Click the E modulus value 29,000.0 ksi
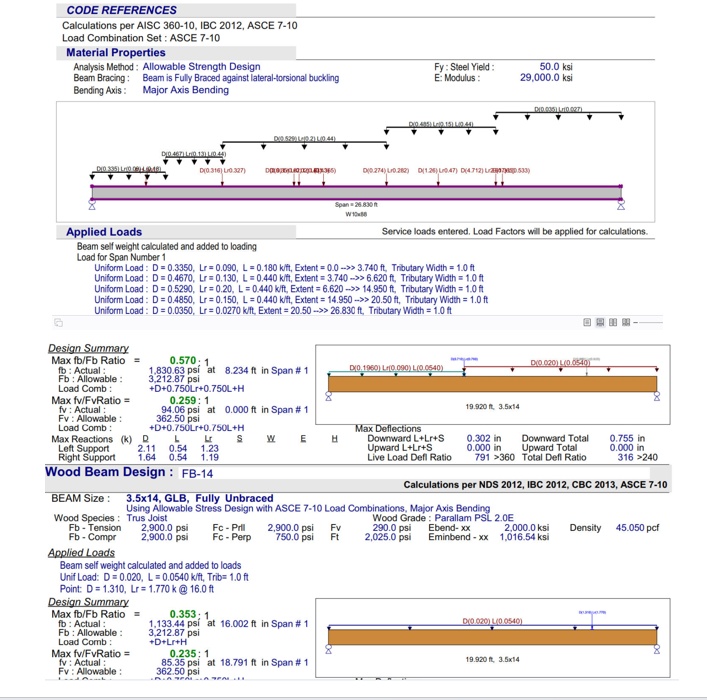Viewport: 707px width, 700px height. 546,78
